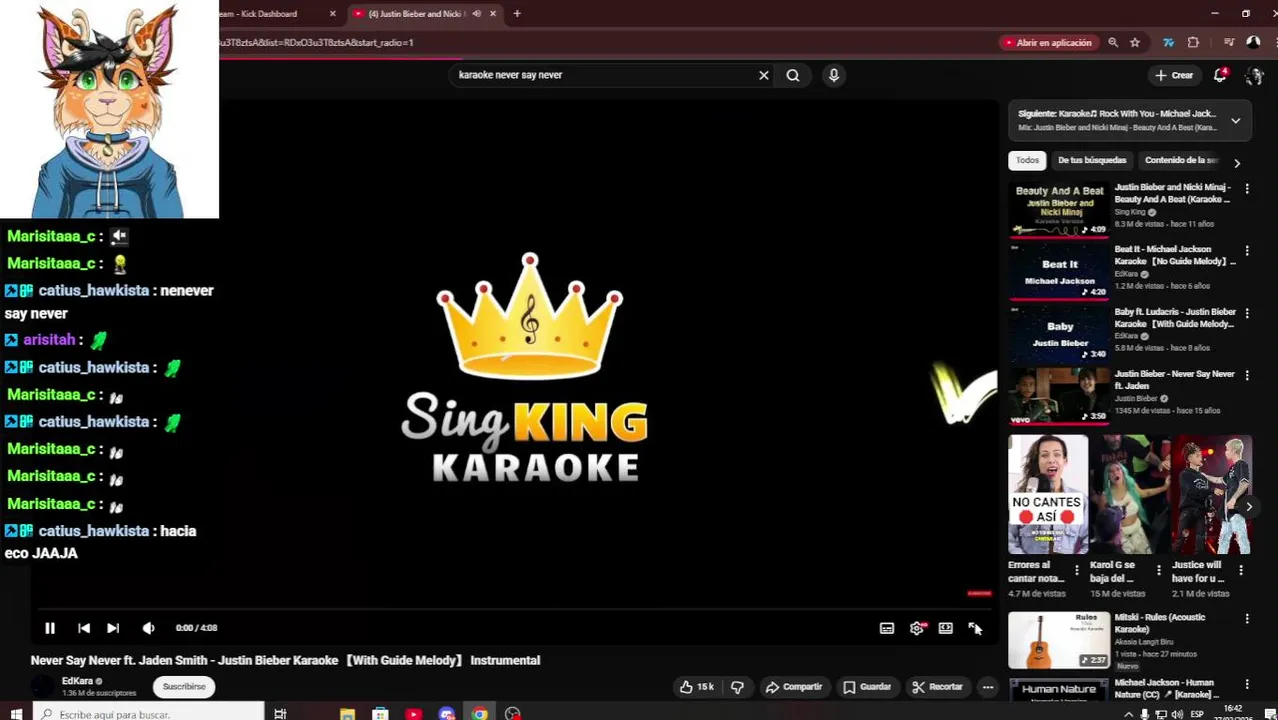1278x720 pixels.
Task: Skip to the next video
Action: click(113, 628)
